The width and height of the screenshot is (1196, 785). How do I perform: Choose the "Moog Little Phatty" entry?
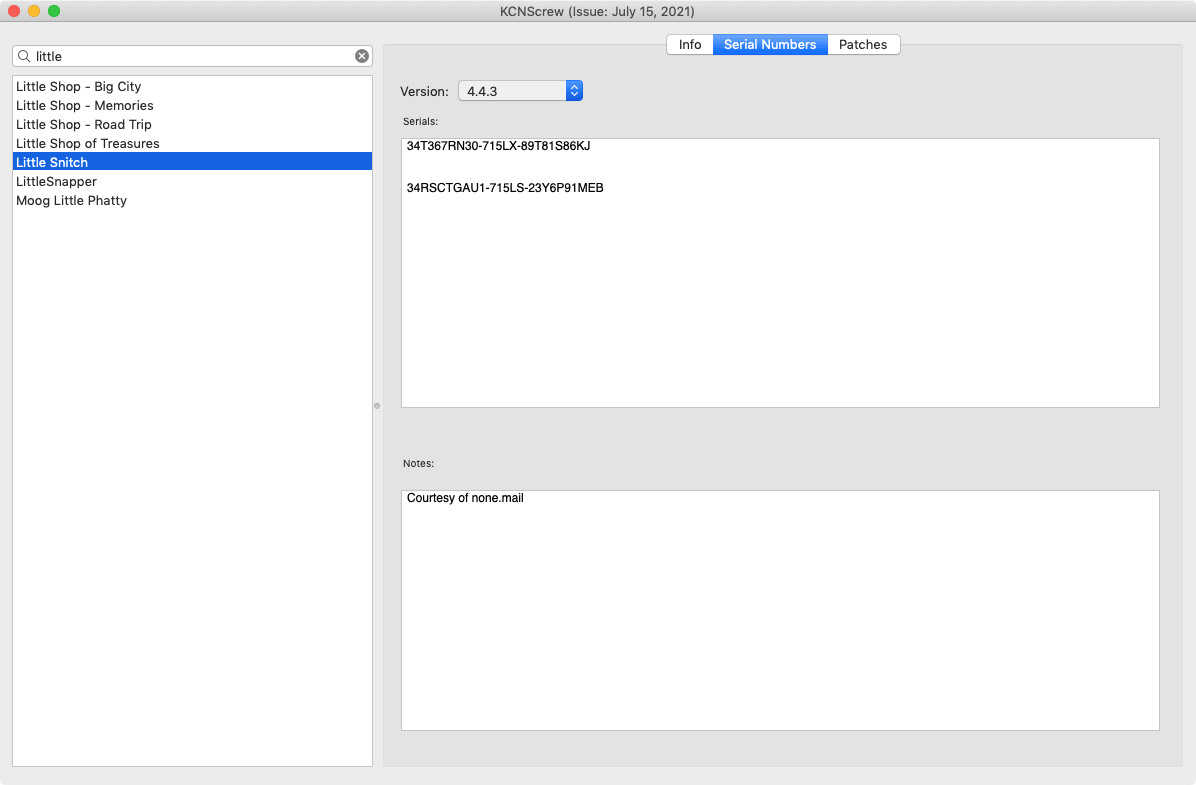click(x=71, y=201)
